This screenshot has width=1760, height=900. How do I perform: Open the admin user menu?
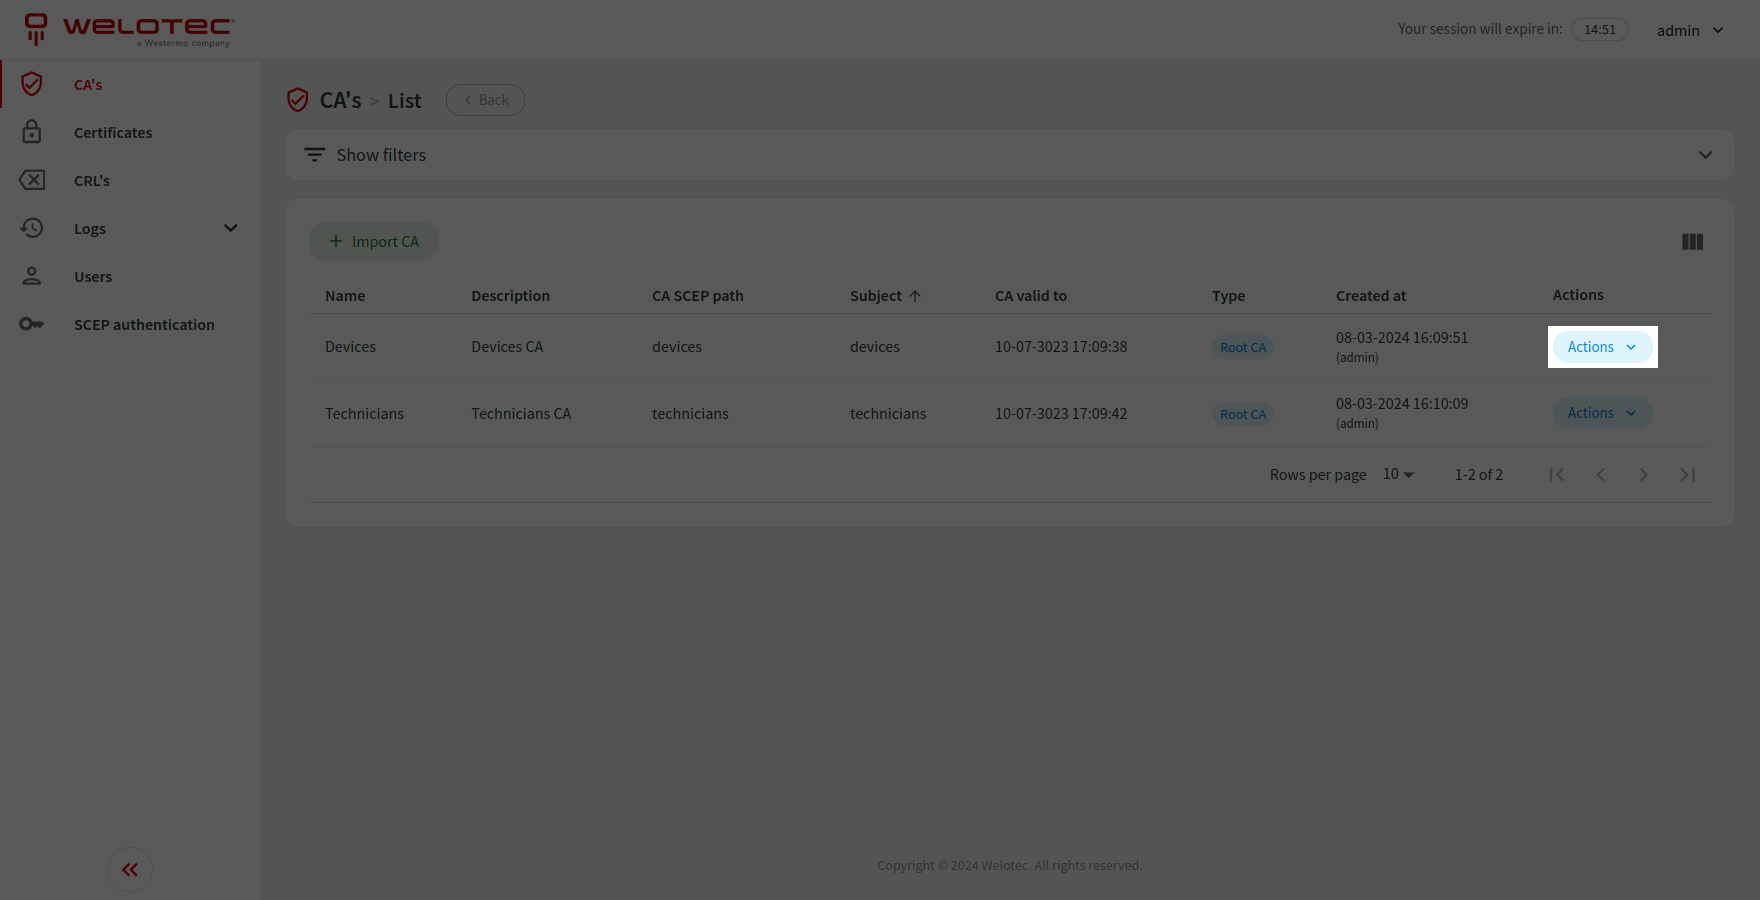[1689, 30]
